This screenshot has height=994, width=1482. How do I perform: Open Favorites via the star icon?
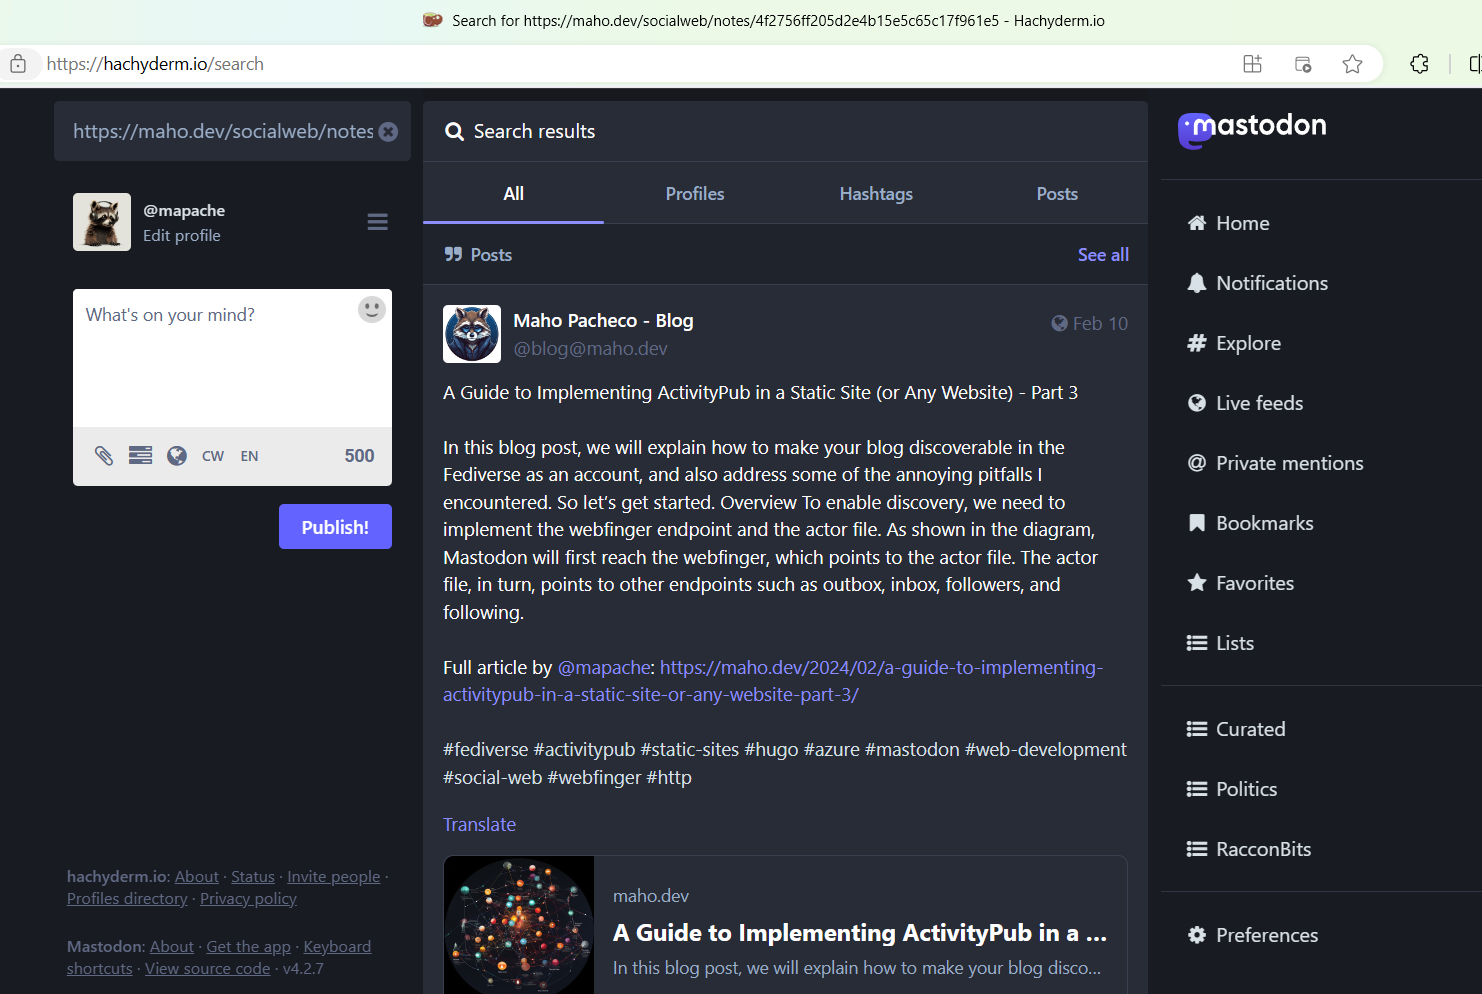pos(1196,582)
